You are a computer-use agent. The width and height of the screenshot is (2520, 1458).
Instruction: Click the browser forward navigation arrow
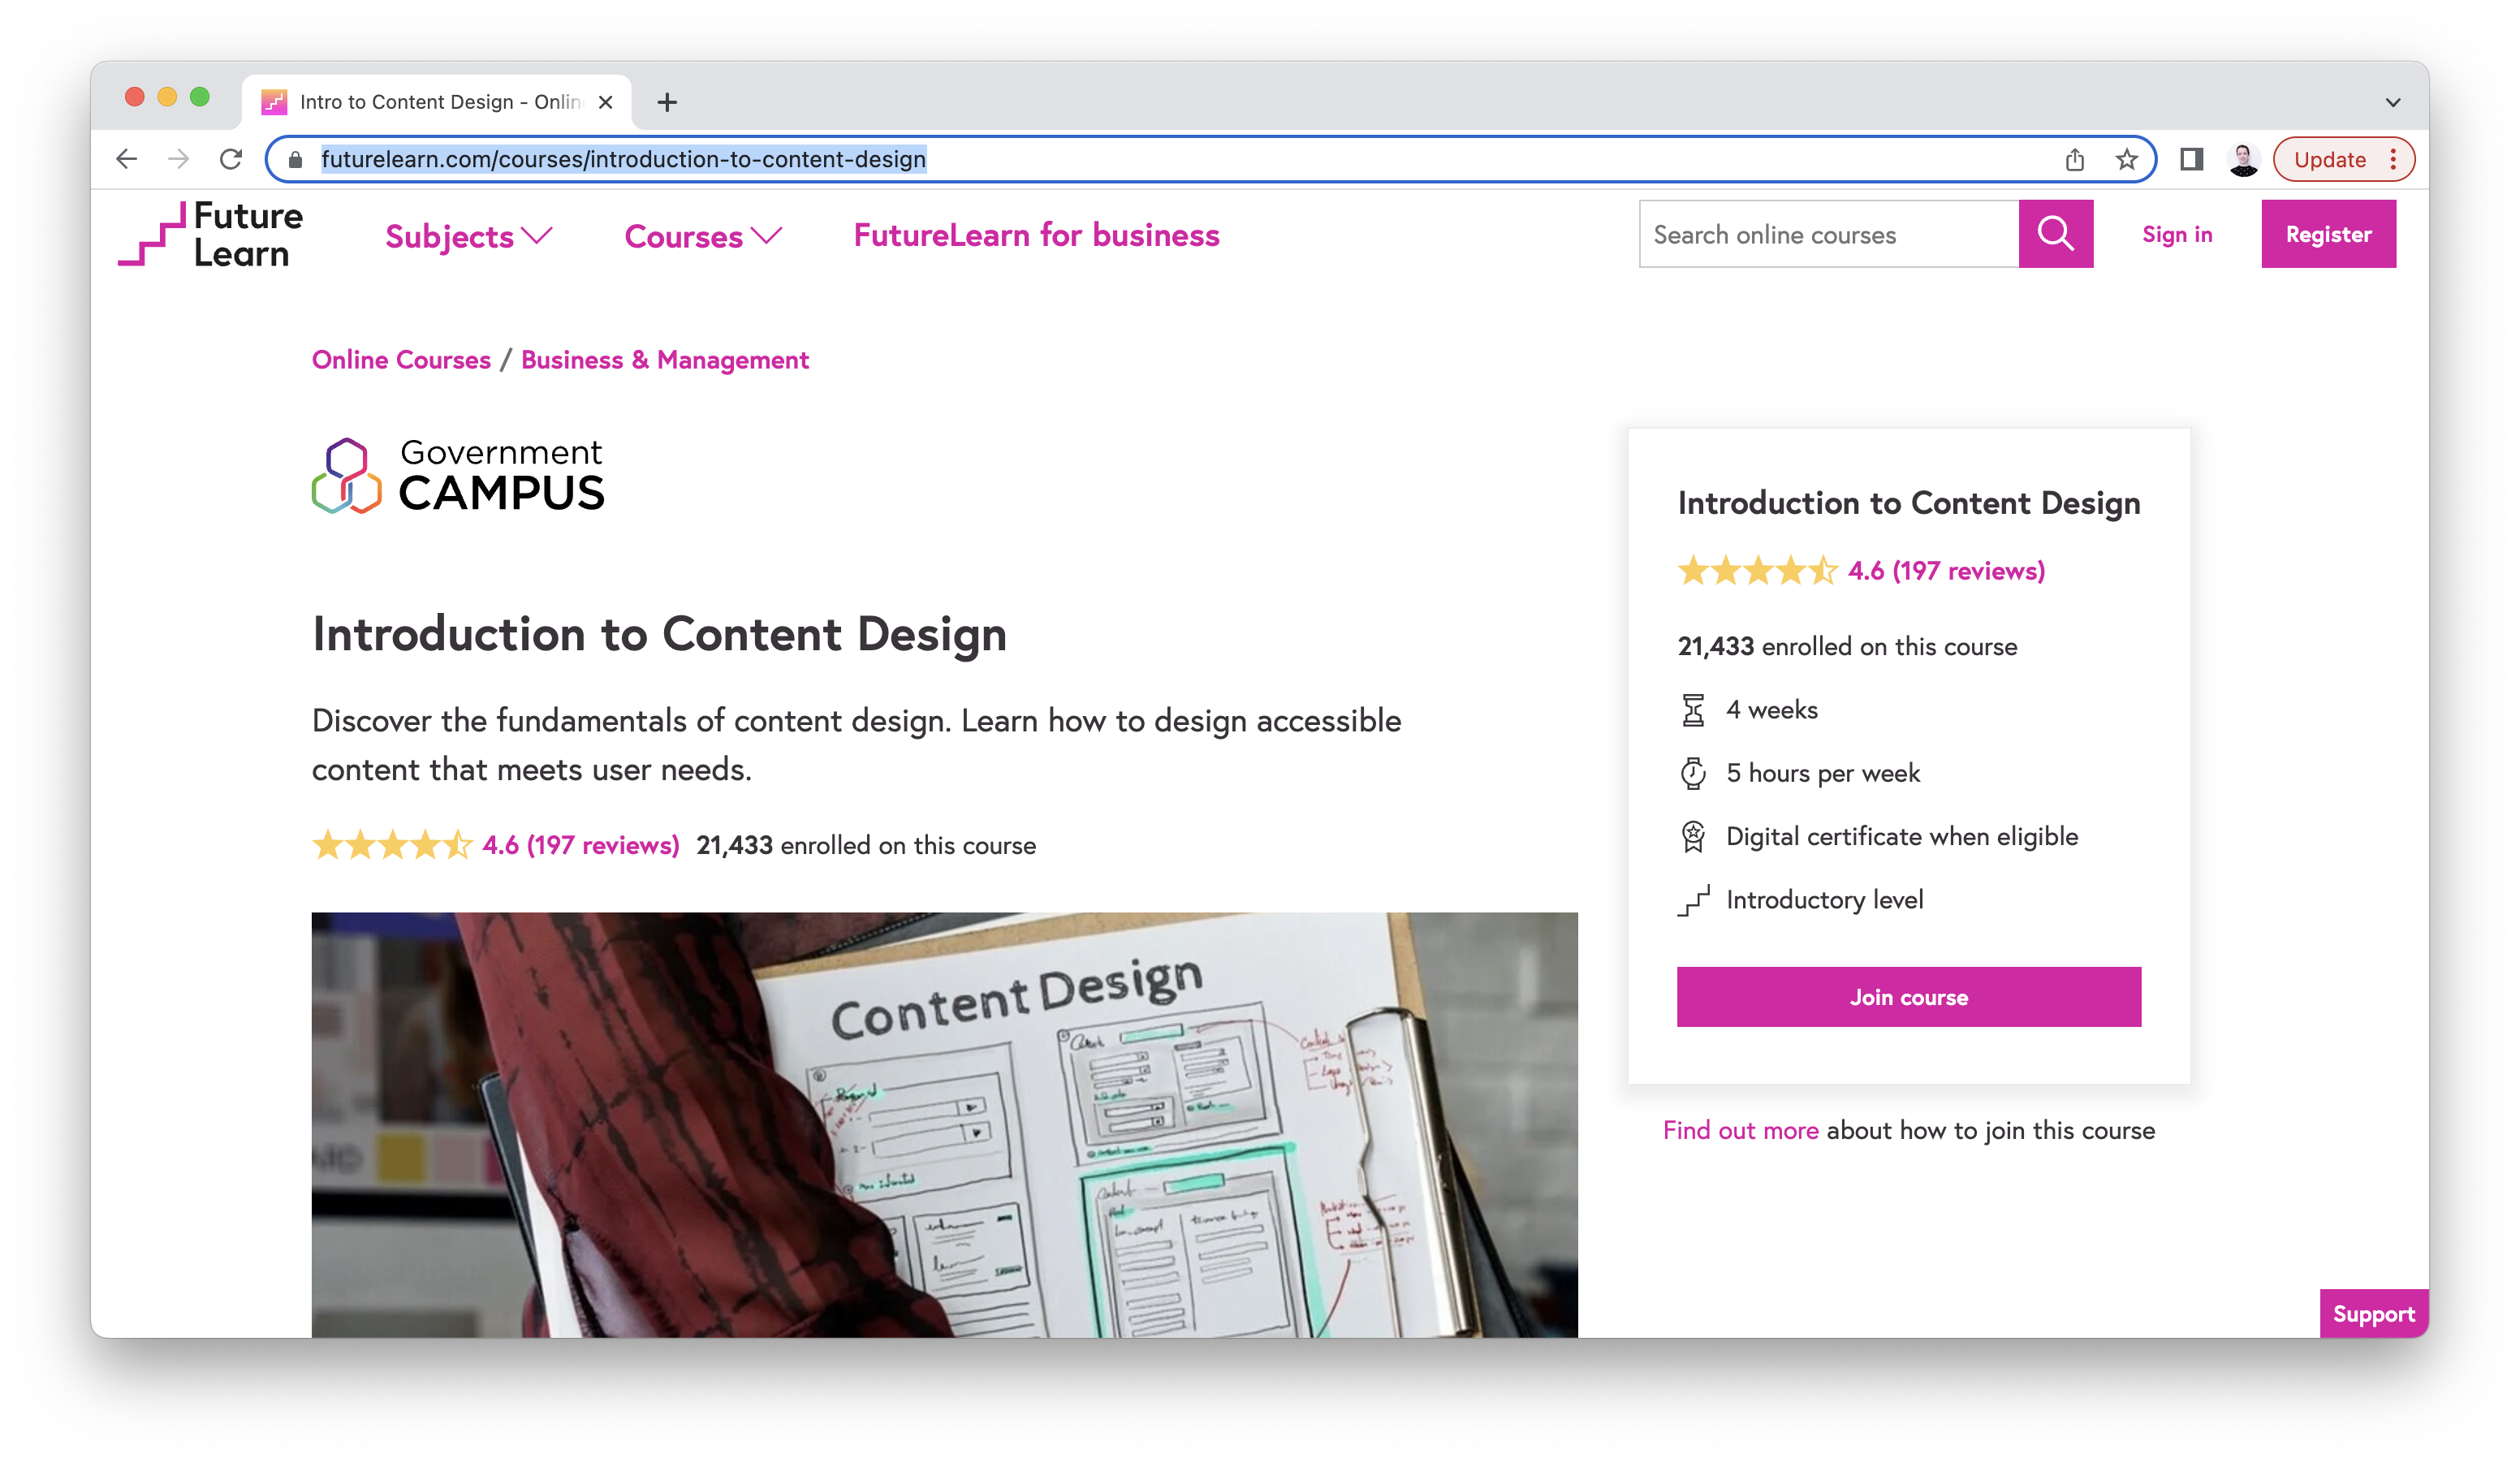click(x=175, y=158)
